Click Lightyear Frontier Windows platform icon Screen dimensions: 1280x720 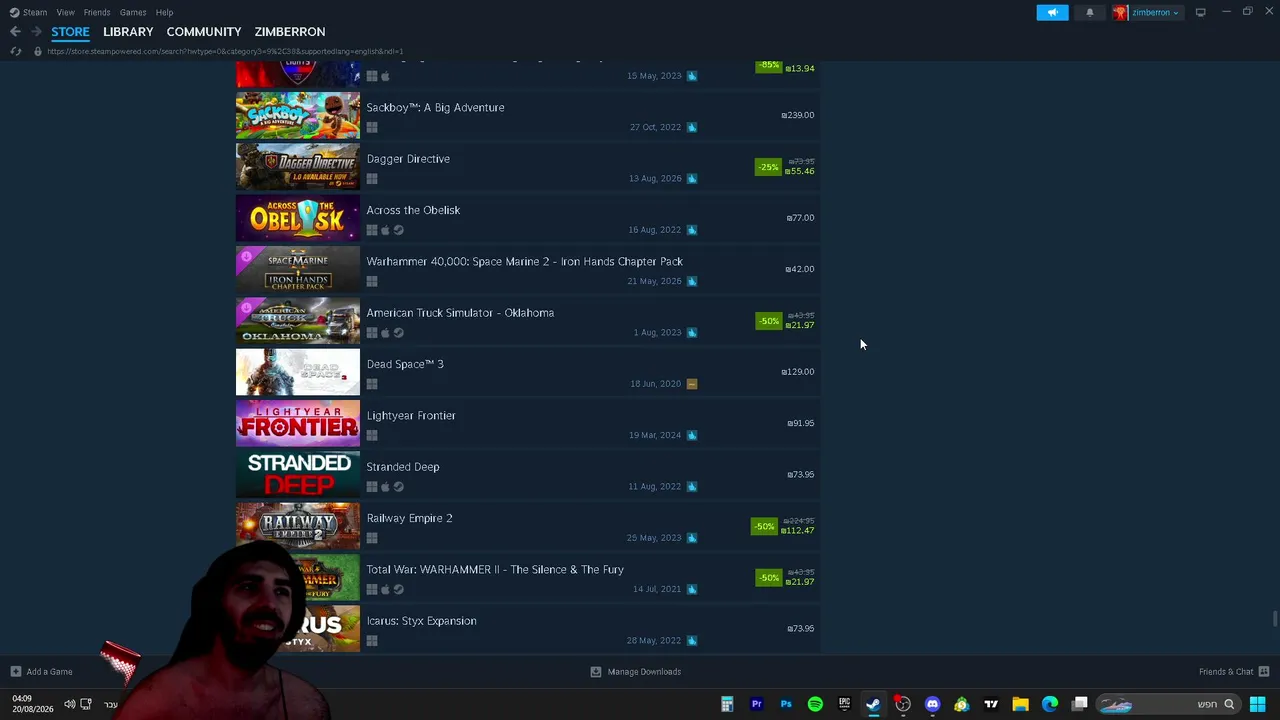372,435
